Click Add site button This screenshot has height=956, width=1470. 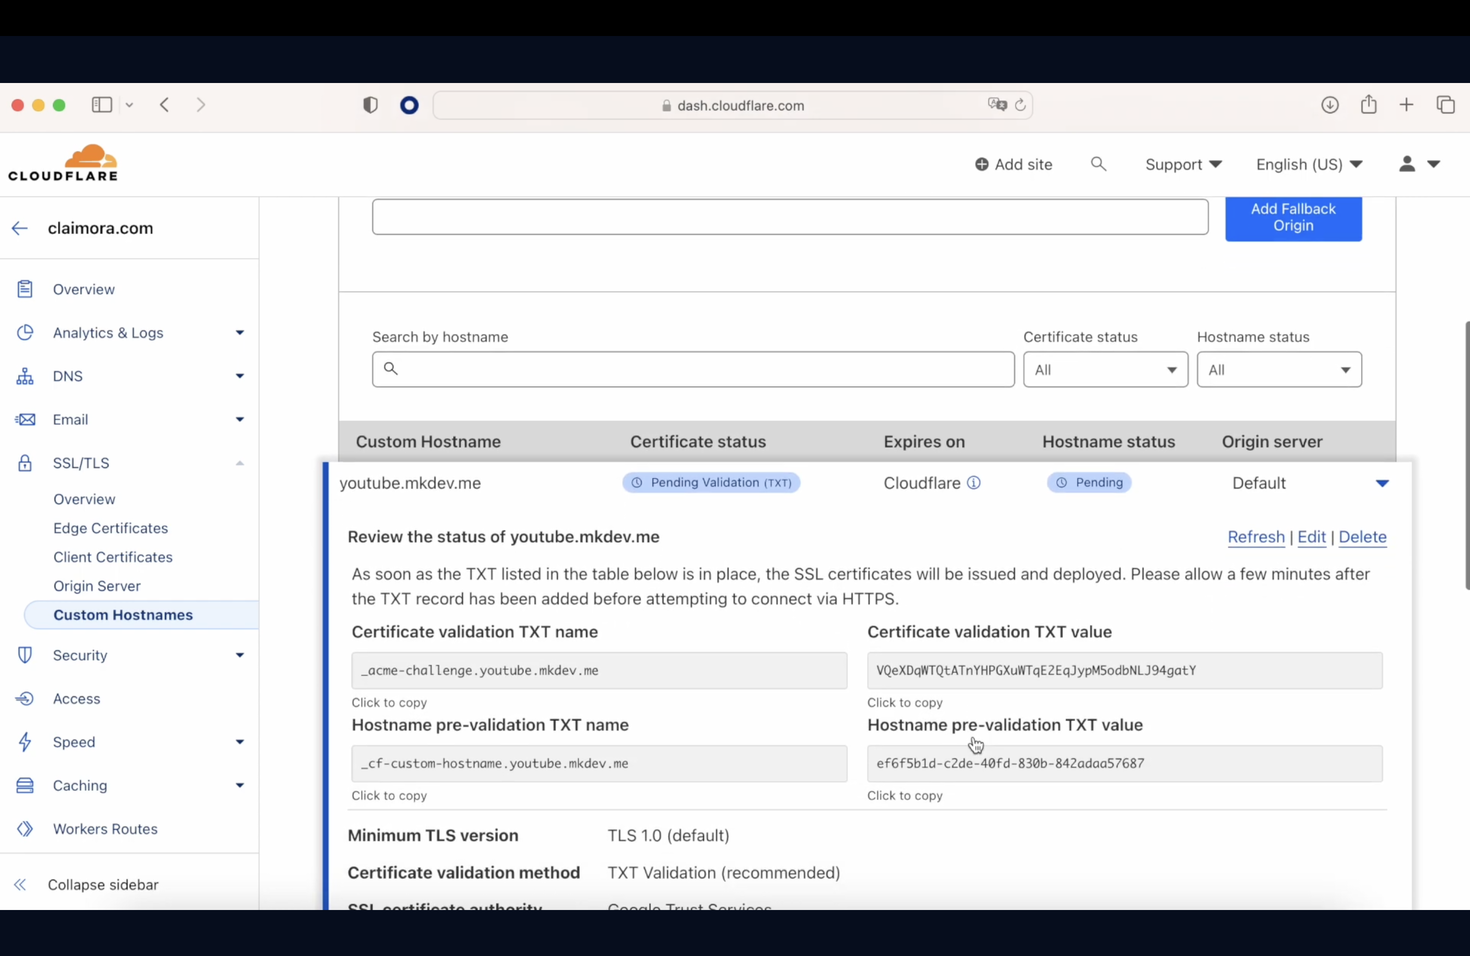point(1013,164)
